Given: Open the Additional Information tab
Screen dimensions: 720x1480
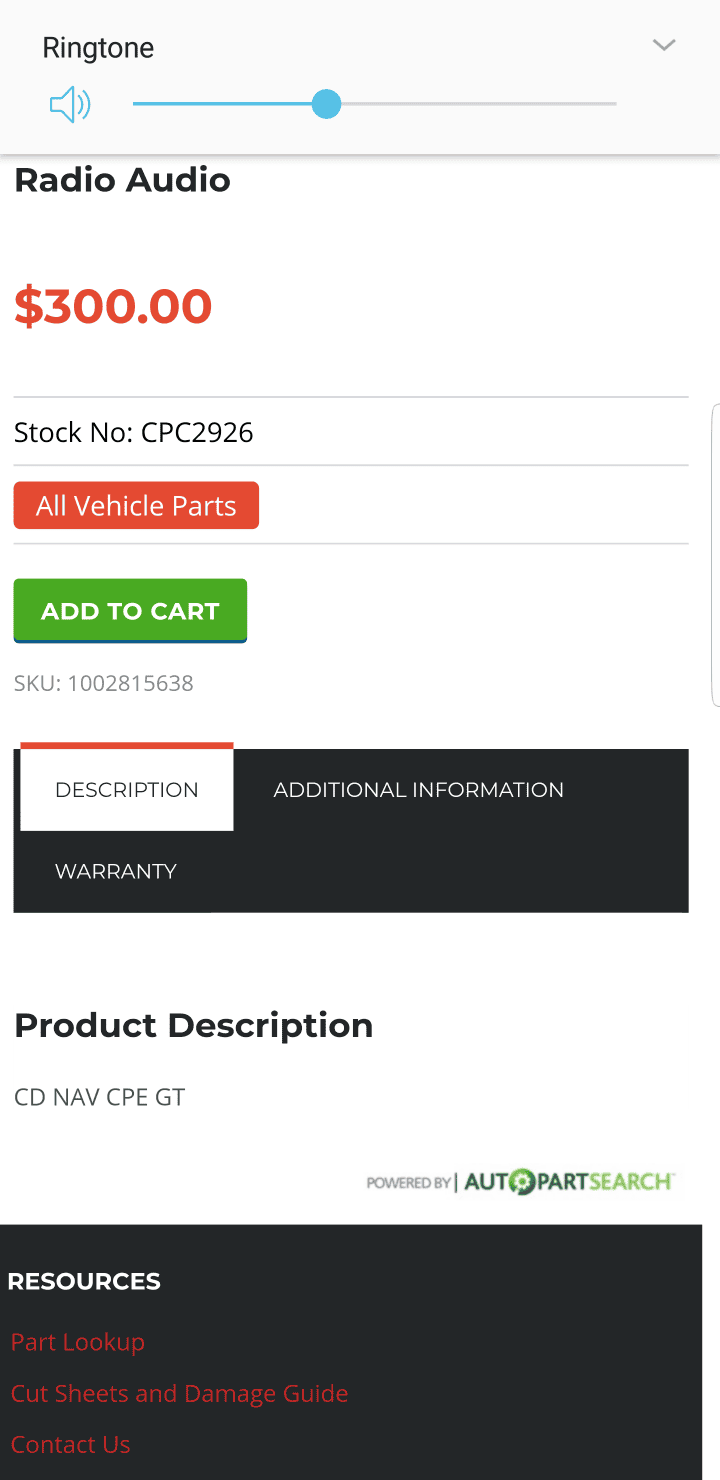Looking at the screenshot, I should pyautogui.click(x=419, y=790).
